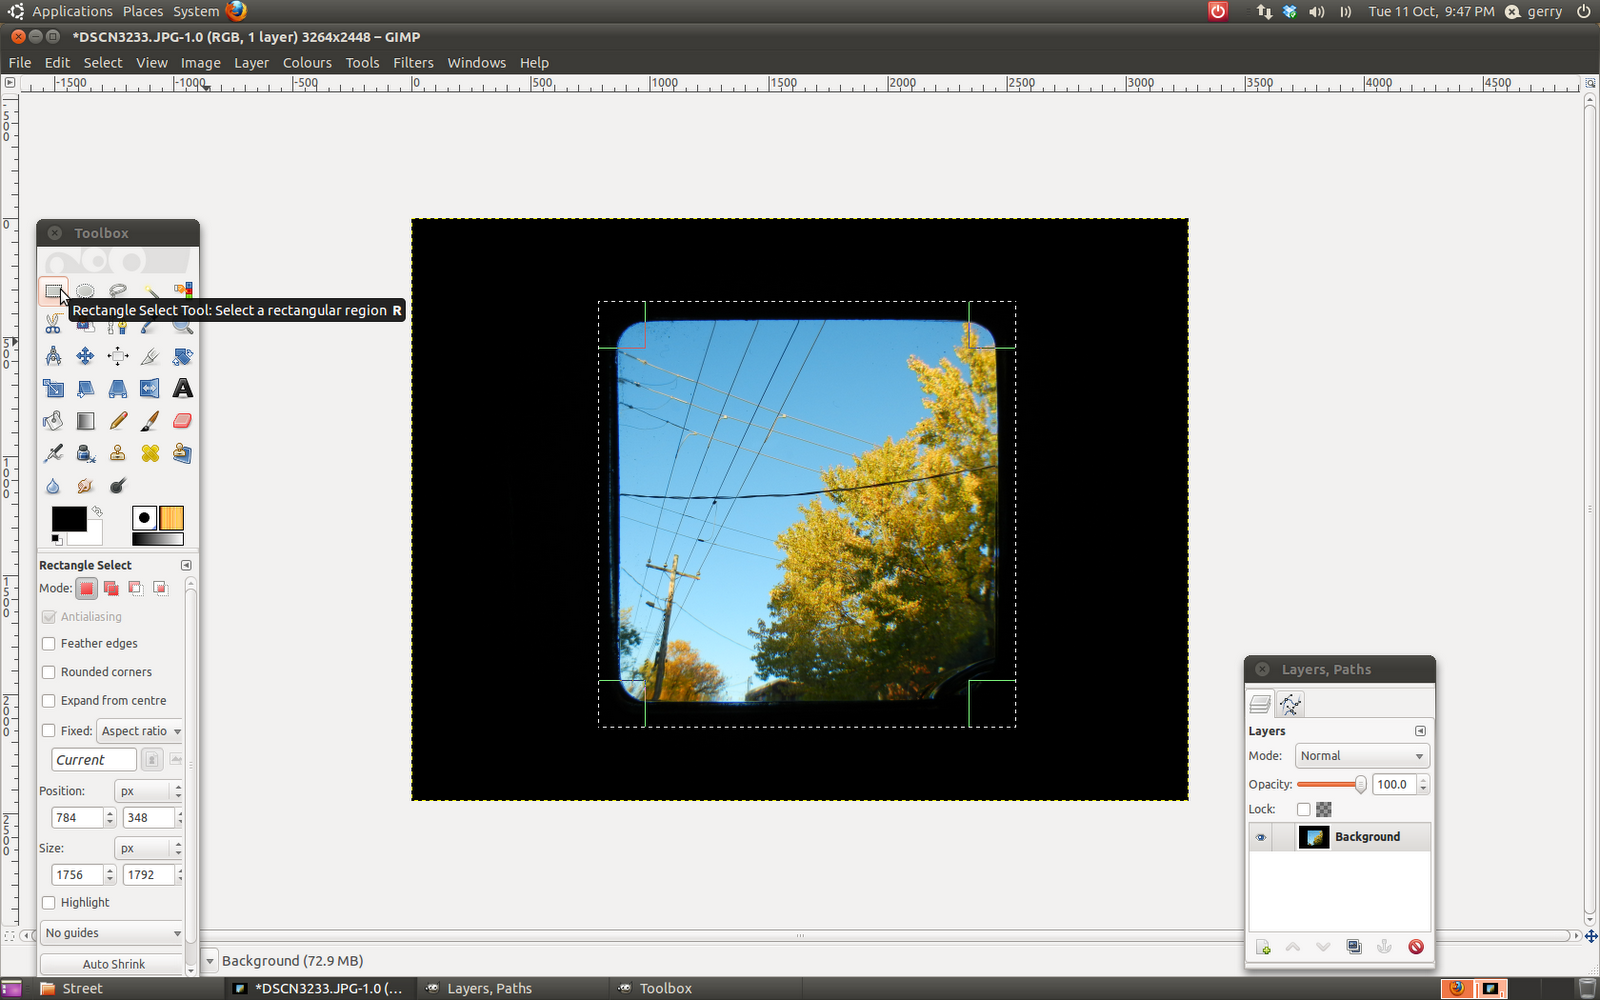Screen dimensions: 1600x1000
Task: Select the Move tool
Action: coord(85,356)
